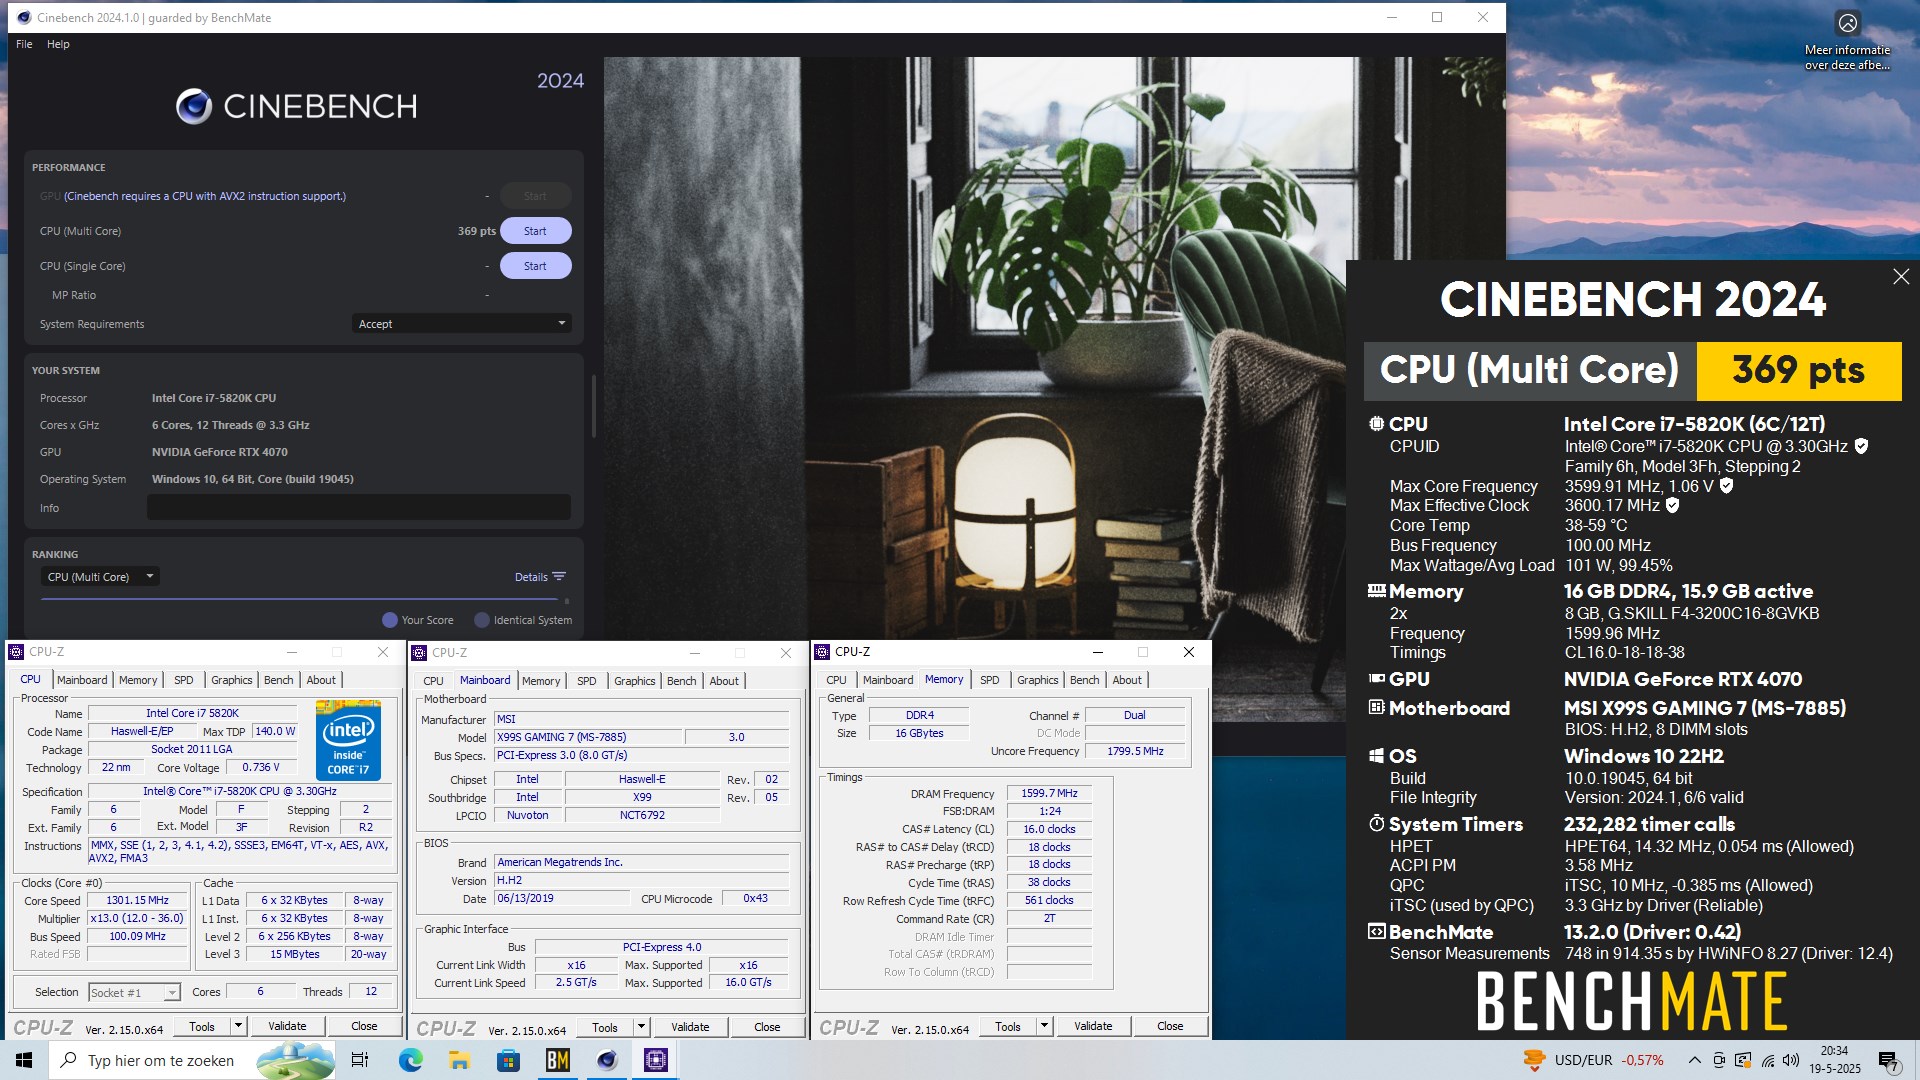
Task: Open Tools dropdown arrow in Memory CPU-Z
Action: point(1044,1026)
